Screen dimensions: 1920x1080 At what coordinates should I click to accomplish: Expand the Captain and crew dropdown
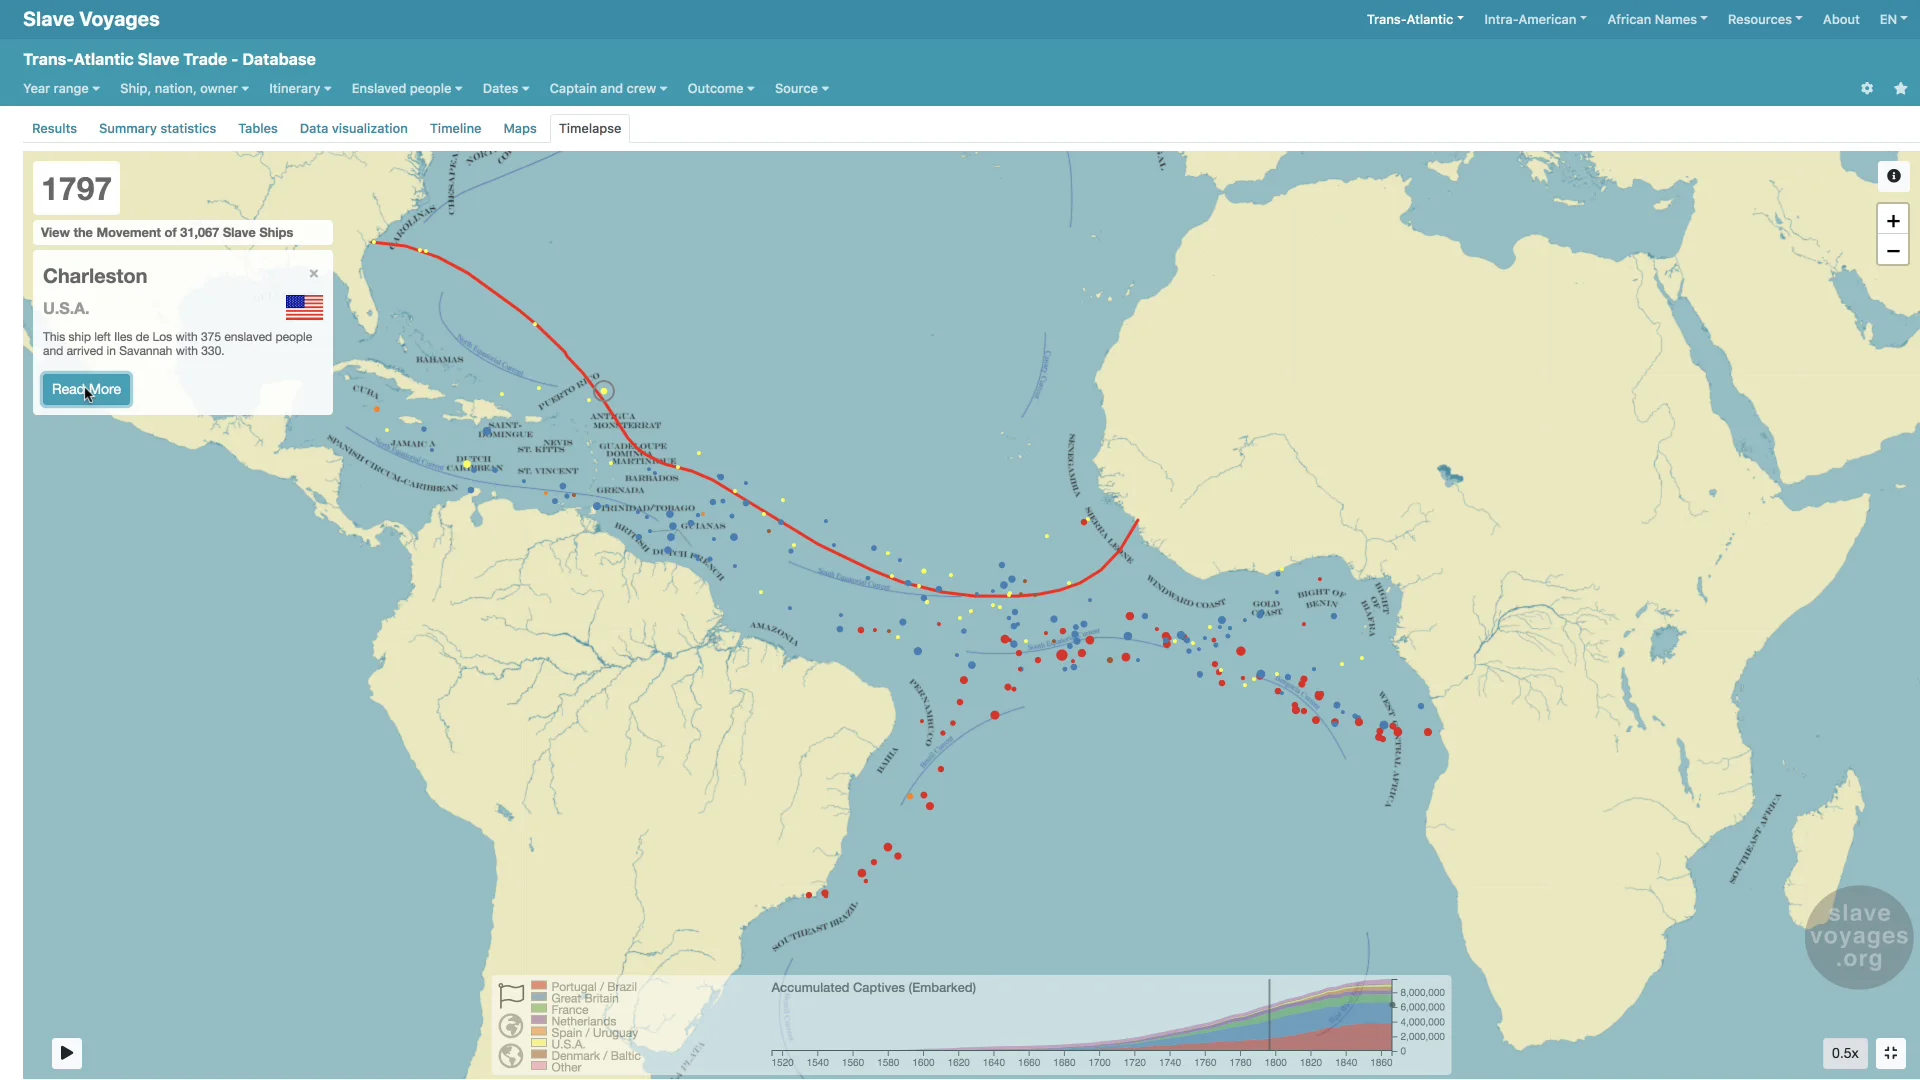pyautogui.click(x=607, y=89)
